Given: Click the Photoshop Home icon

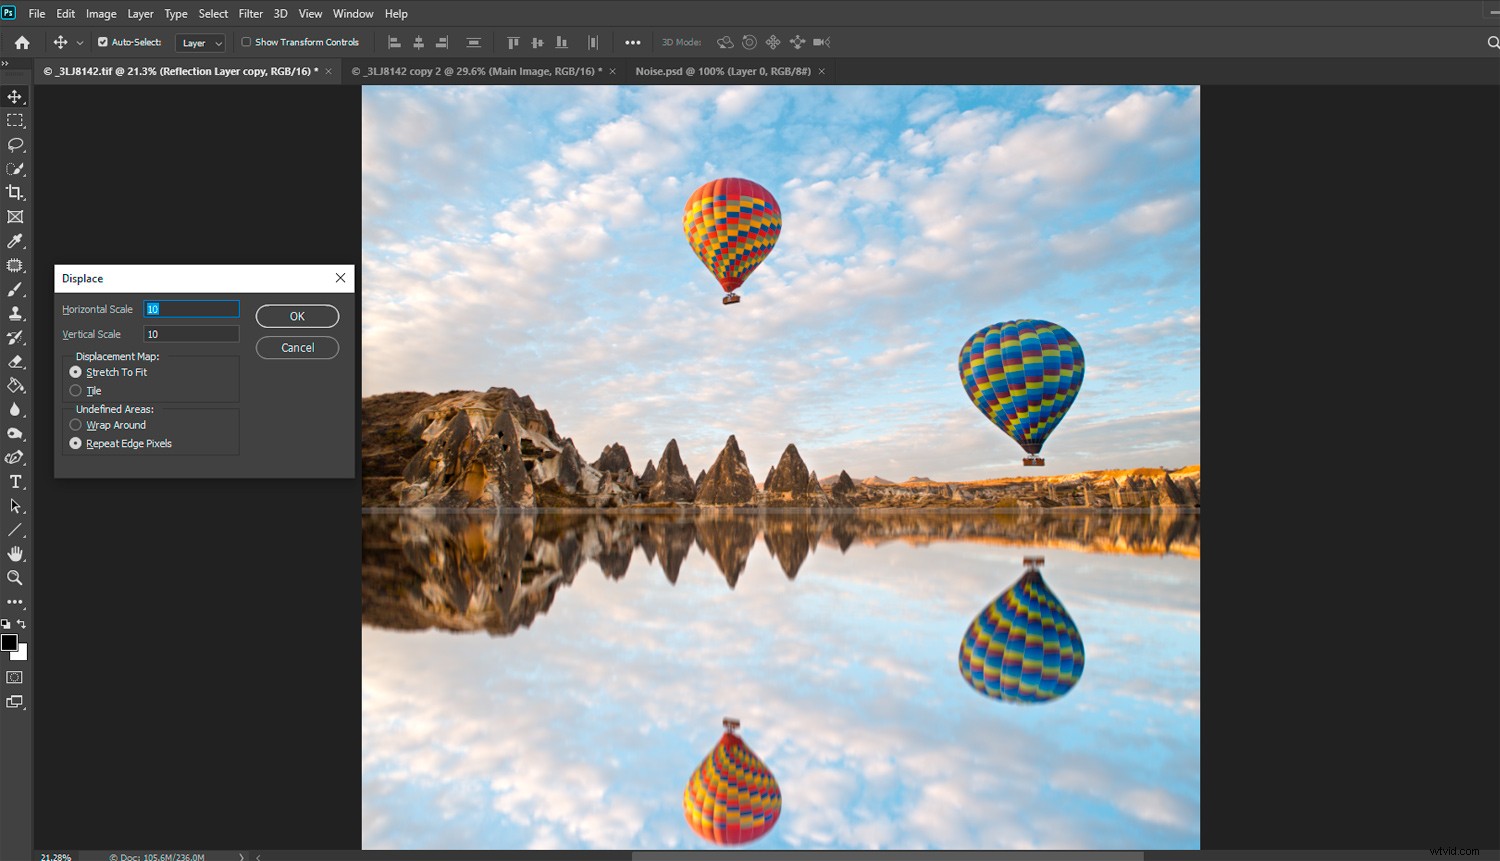Looking at the screenshot, I should point(21,42).
